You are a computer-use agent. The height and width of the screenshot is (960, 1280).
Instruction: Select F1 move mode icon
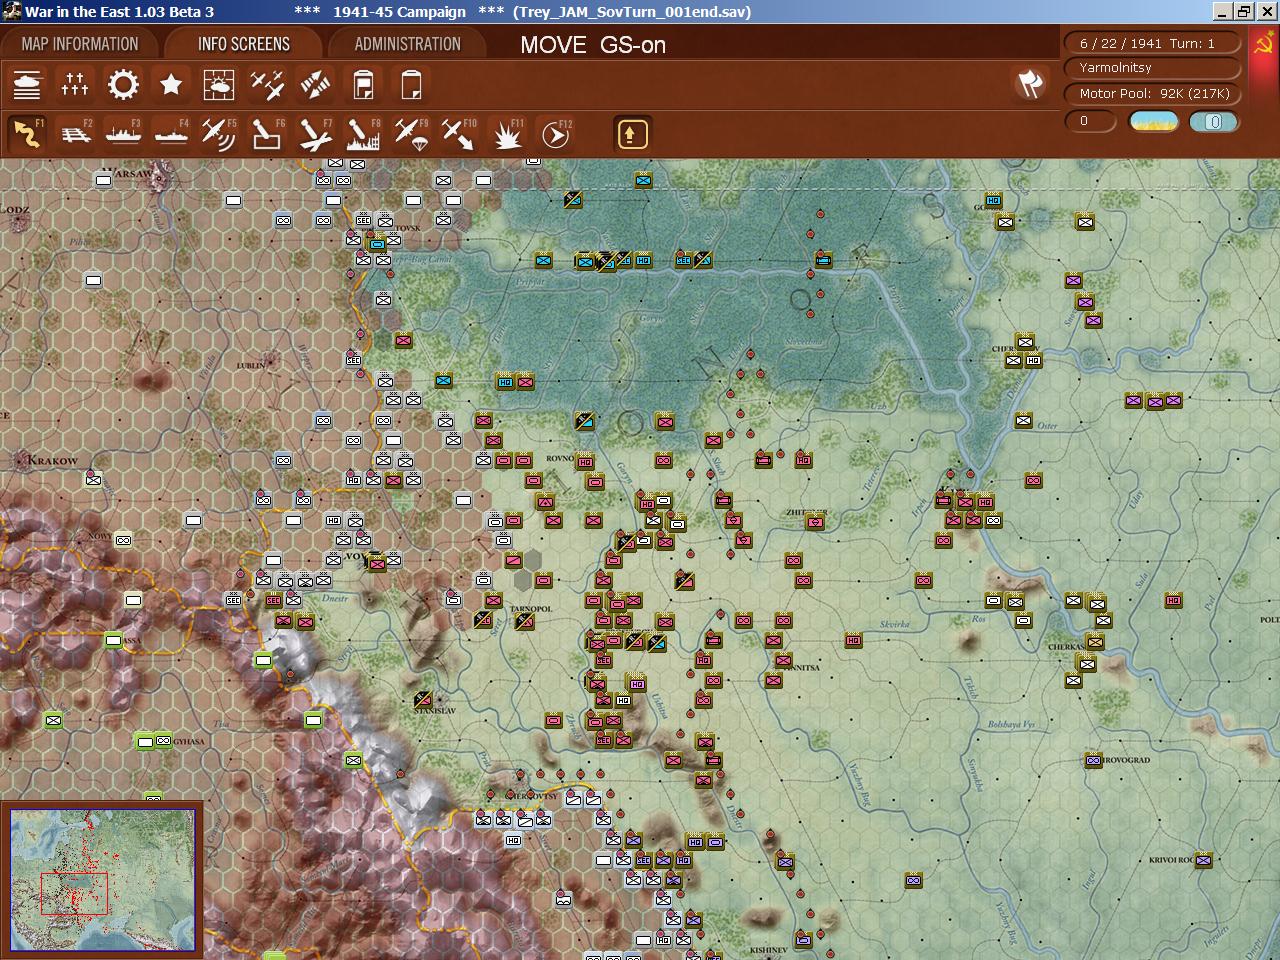(x=27, y=133)
